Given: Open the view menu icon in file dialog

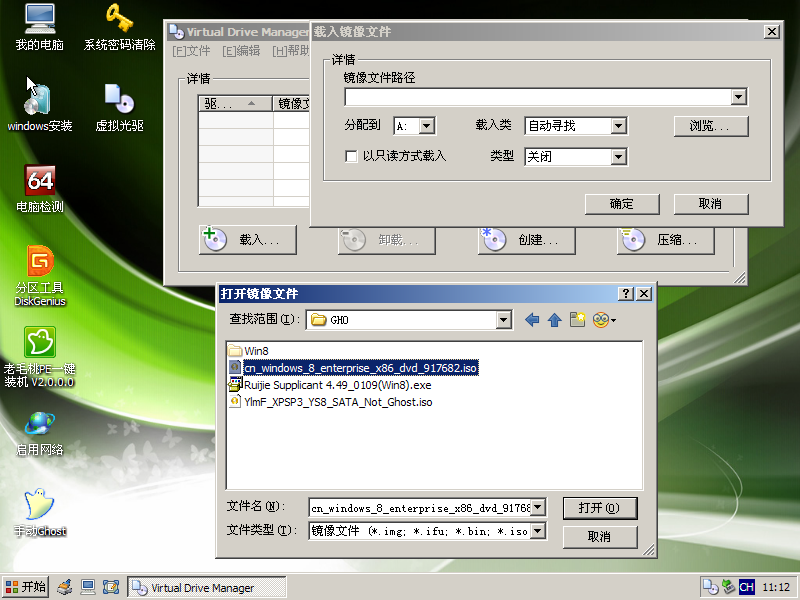Looking at the screenshot, I should click(605, 320).
